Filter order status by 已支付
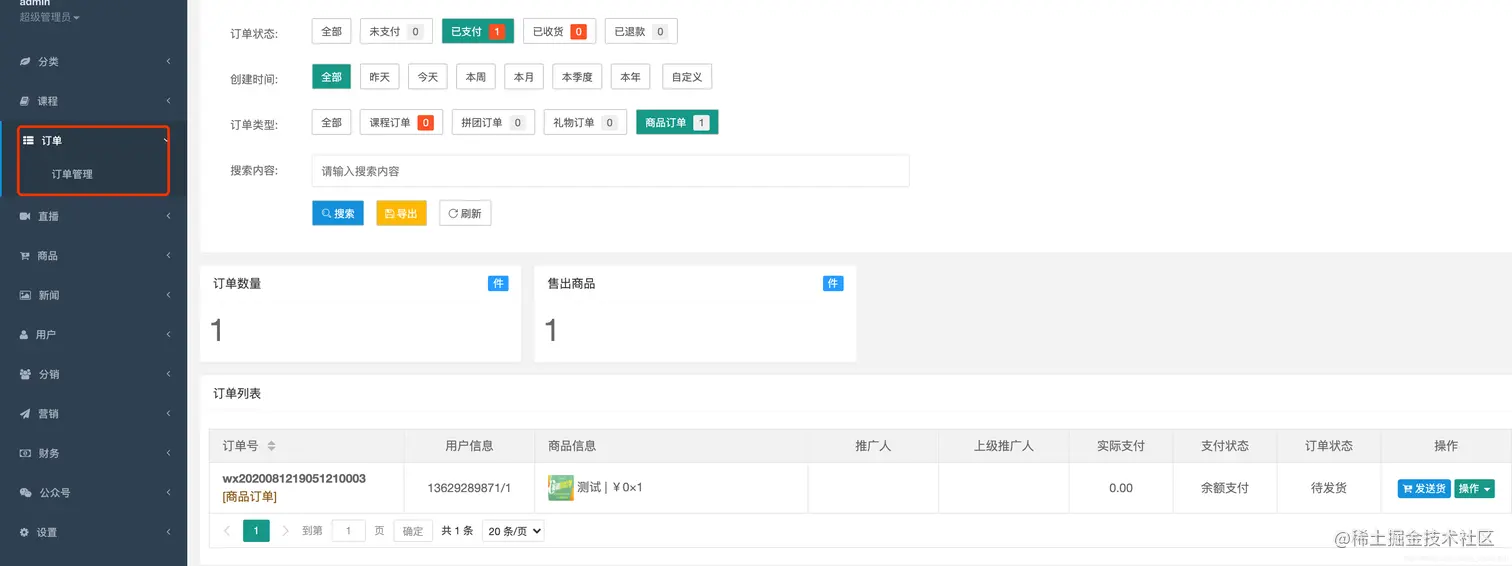 pyautogui.click(x=478, y=32)
